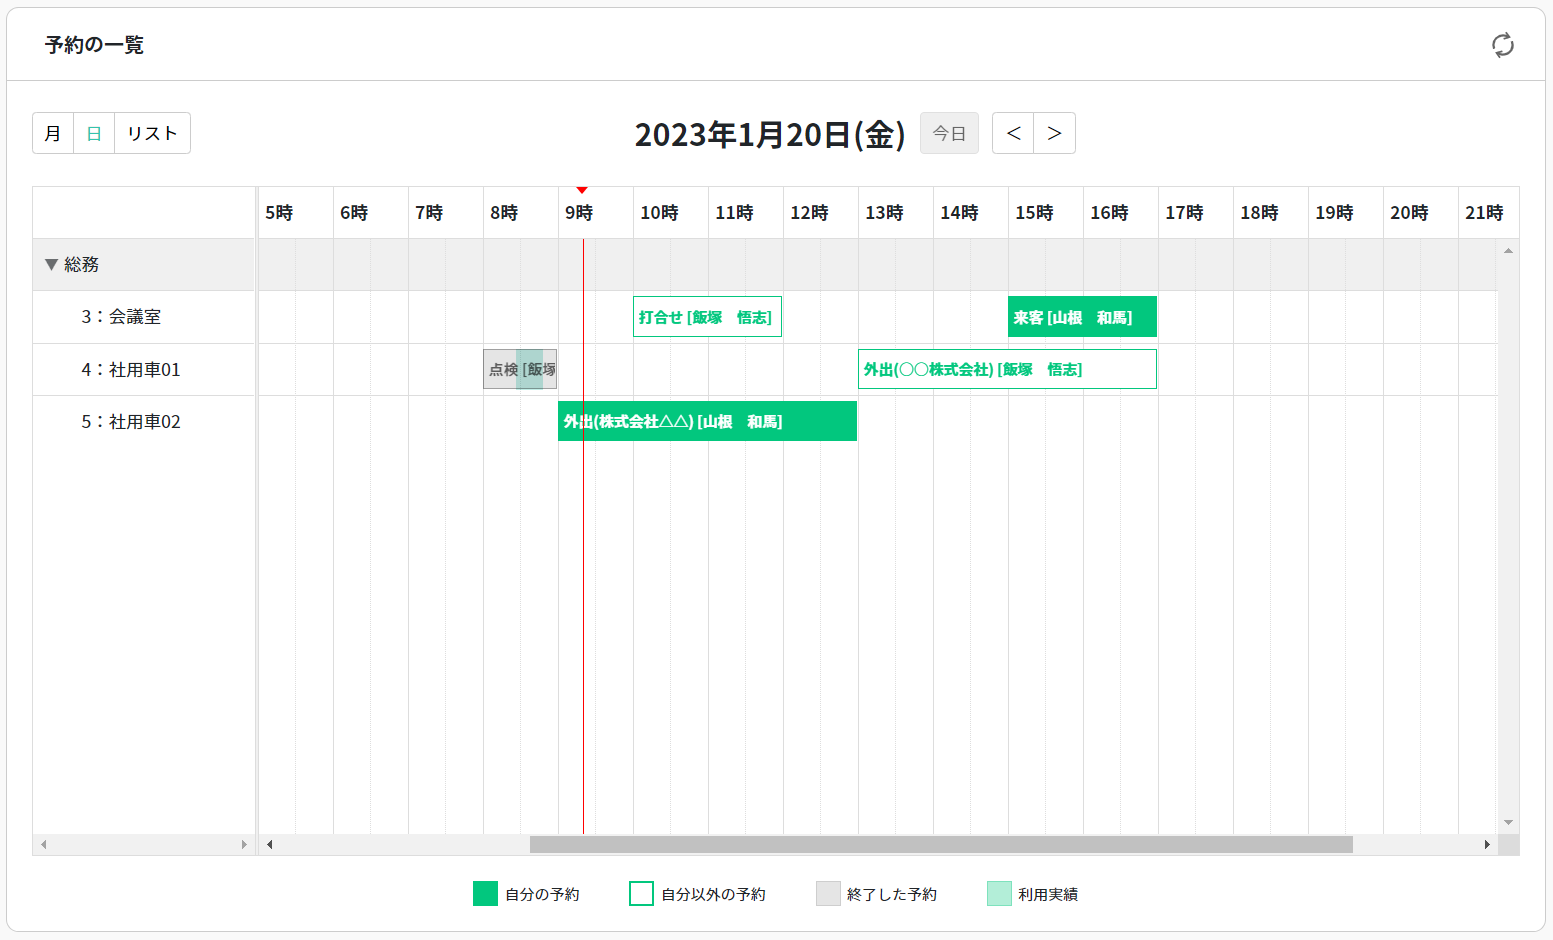Switch to the 月 month view
Screen dimensions: 1553x940
click(x=53, y=133)
